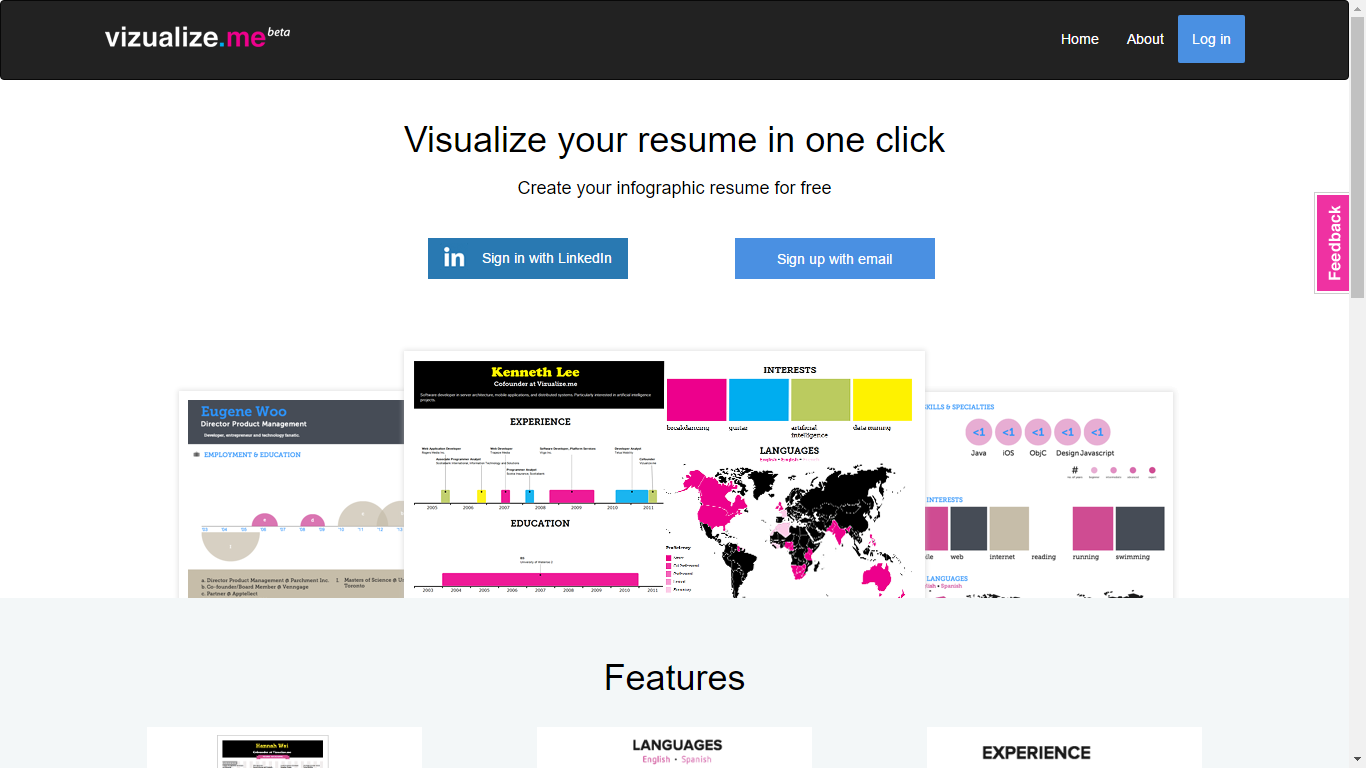Click the EXPERIENCE feature card title
This screenshot has height=768, width=1366.
1037,753
